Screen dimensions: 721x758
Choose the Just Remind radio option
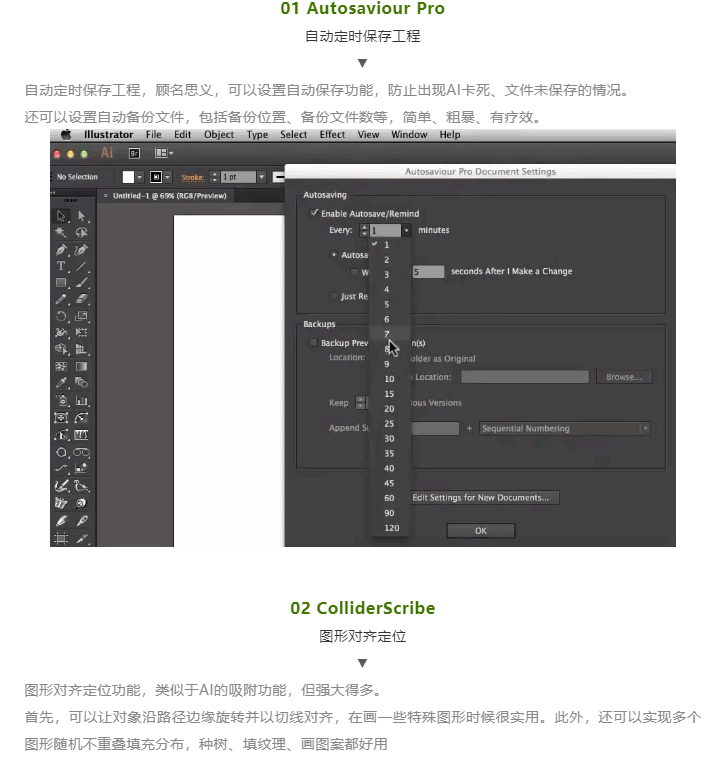coord(334,296)
